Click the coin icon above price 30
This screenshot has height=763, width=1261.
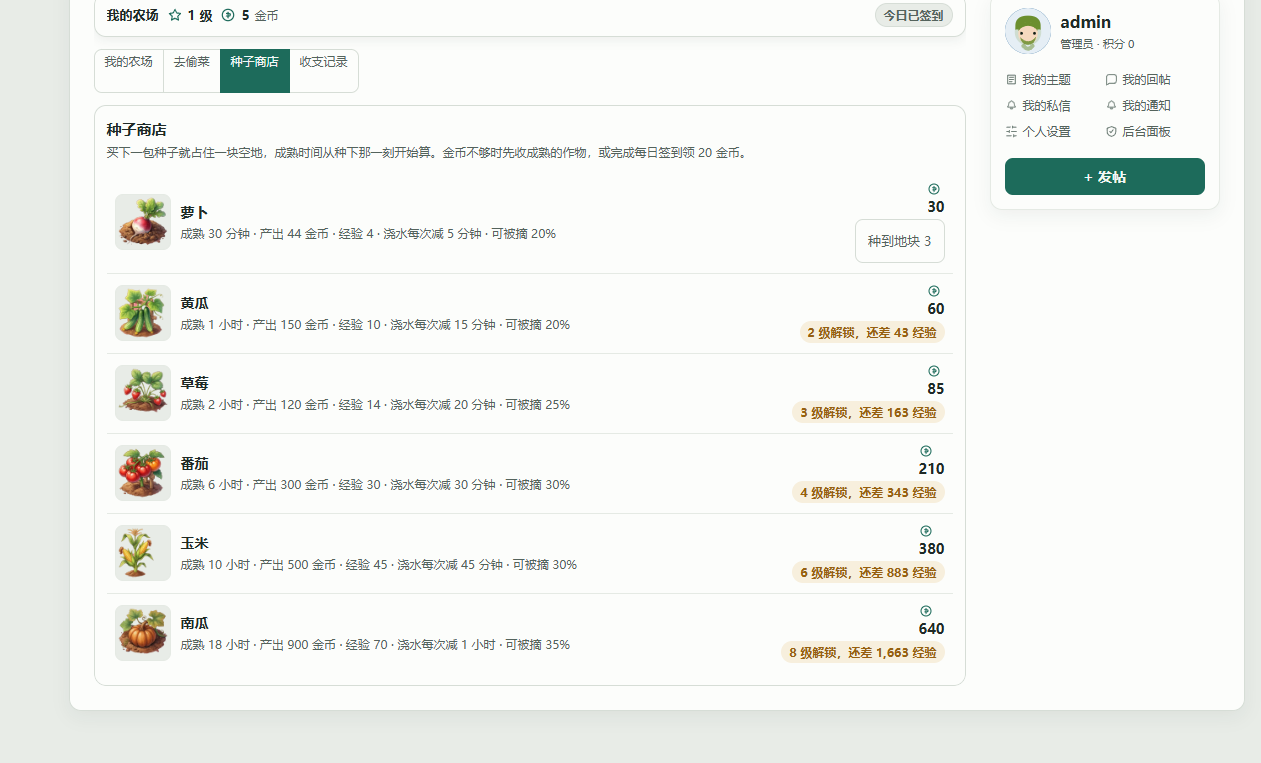(934, 189)
